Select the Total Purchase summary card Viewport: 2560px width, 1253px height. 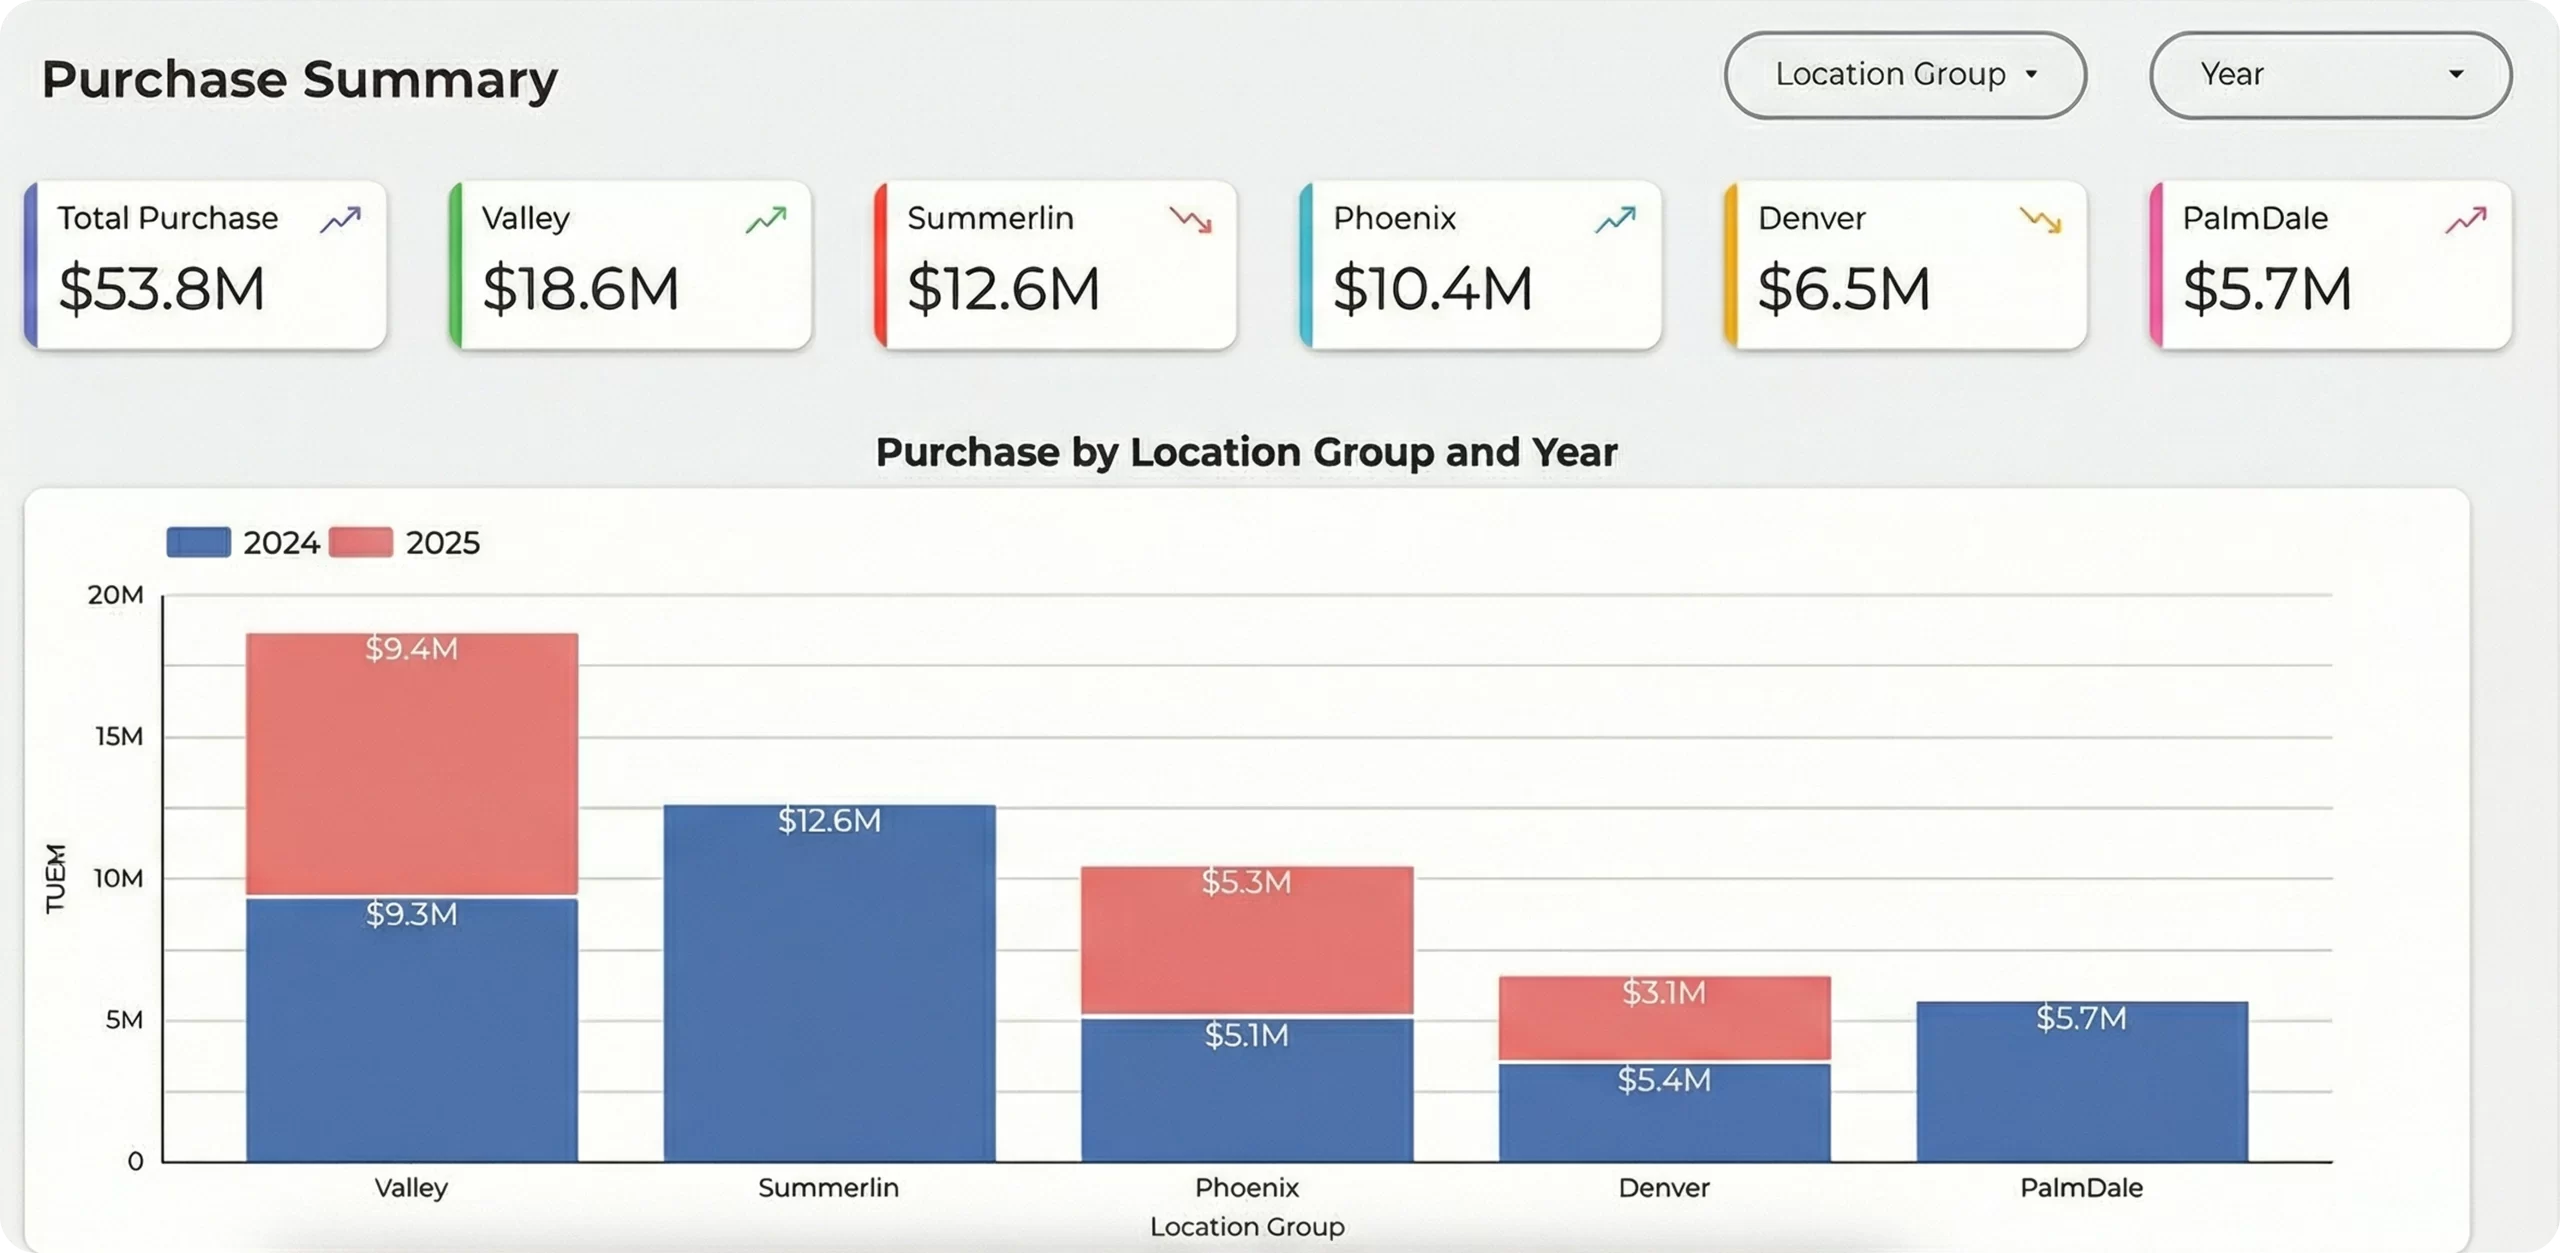204,263
